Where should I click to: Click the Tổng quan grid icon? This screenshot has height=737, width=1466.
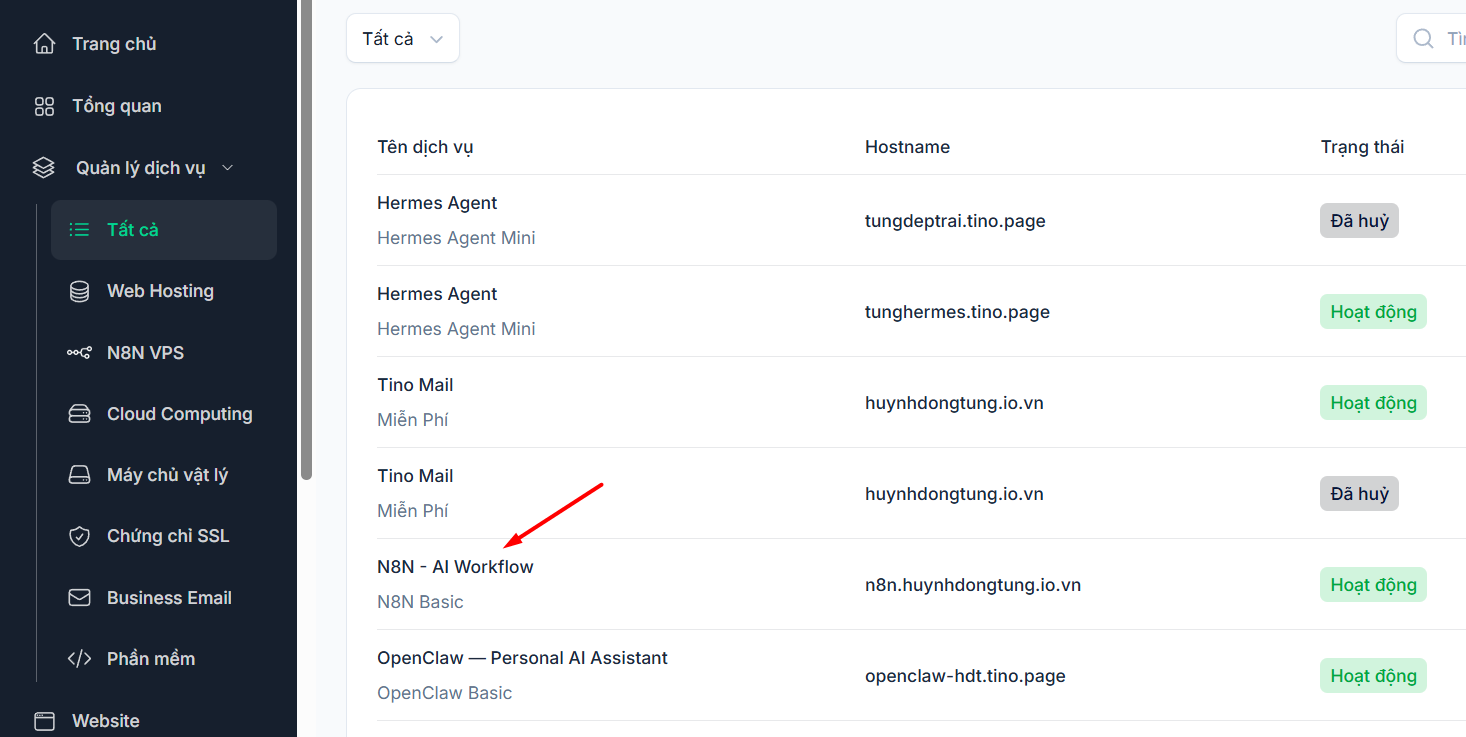point(44,106)
